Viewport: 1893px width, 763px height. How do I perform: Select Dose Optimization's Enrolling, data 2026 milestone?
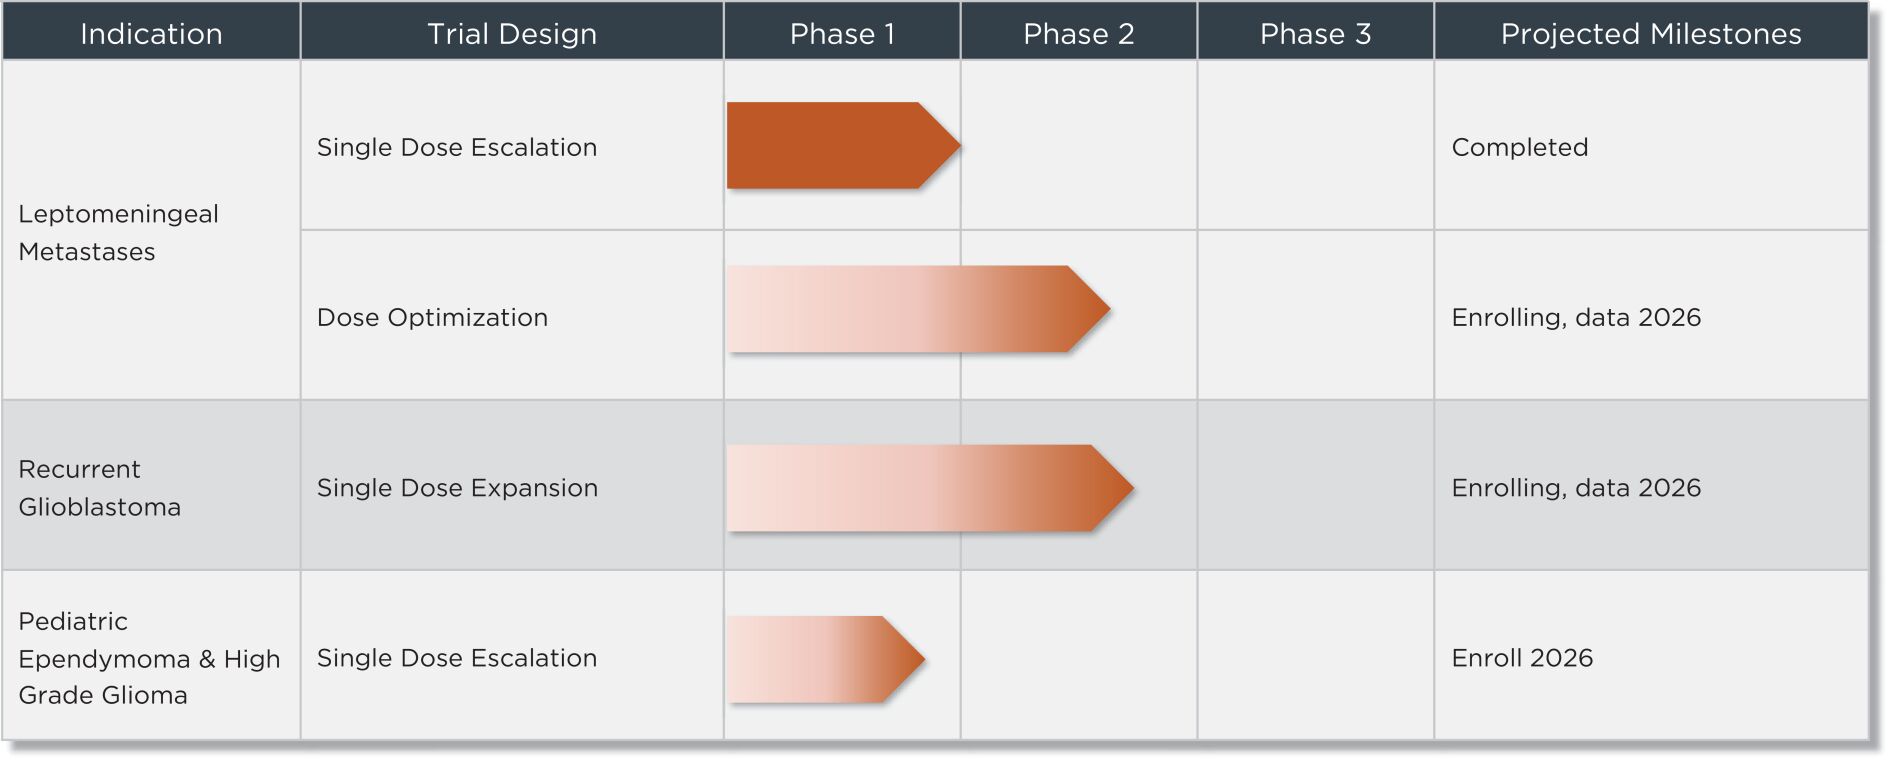coord(1575,318)
